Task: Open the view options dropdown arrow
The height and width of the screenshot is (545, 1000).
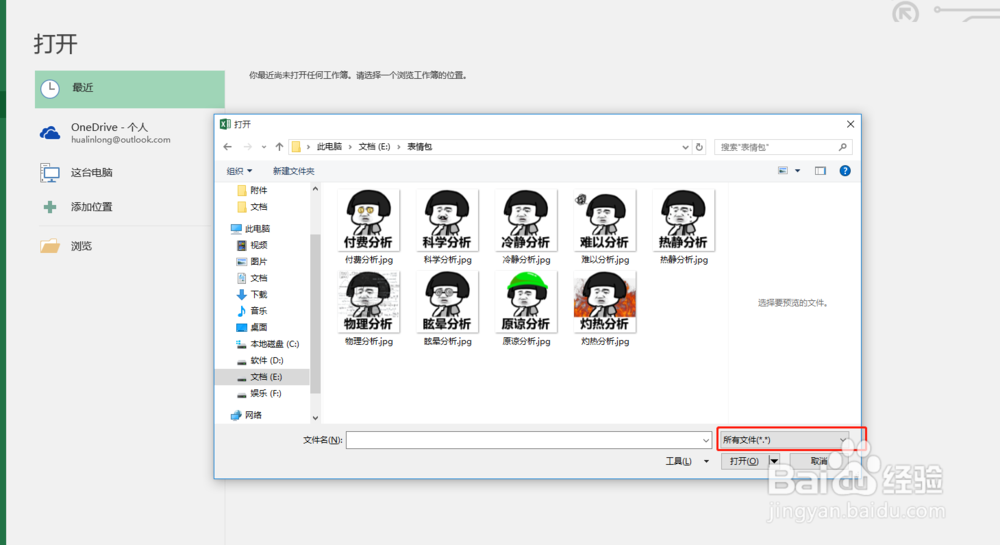Action: click(x=797, y=171)
